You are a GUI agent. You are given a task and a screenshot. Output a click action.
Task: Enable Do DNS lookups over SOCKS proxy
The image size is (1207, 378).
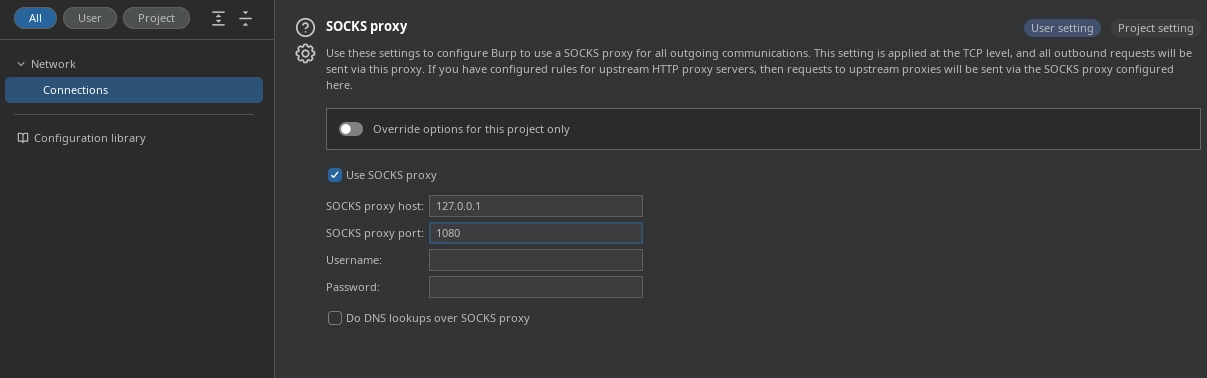(335, 318)
